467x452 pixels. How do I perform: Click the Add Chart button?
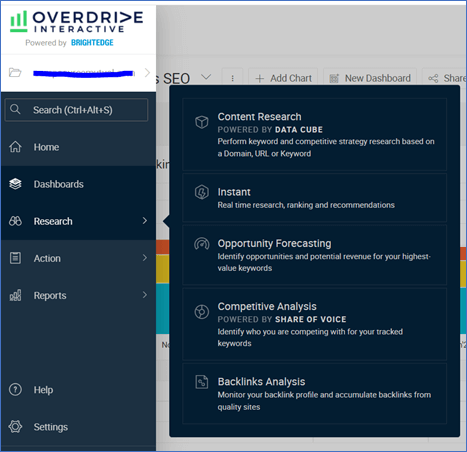tap(283, 78)
